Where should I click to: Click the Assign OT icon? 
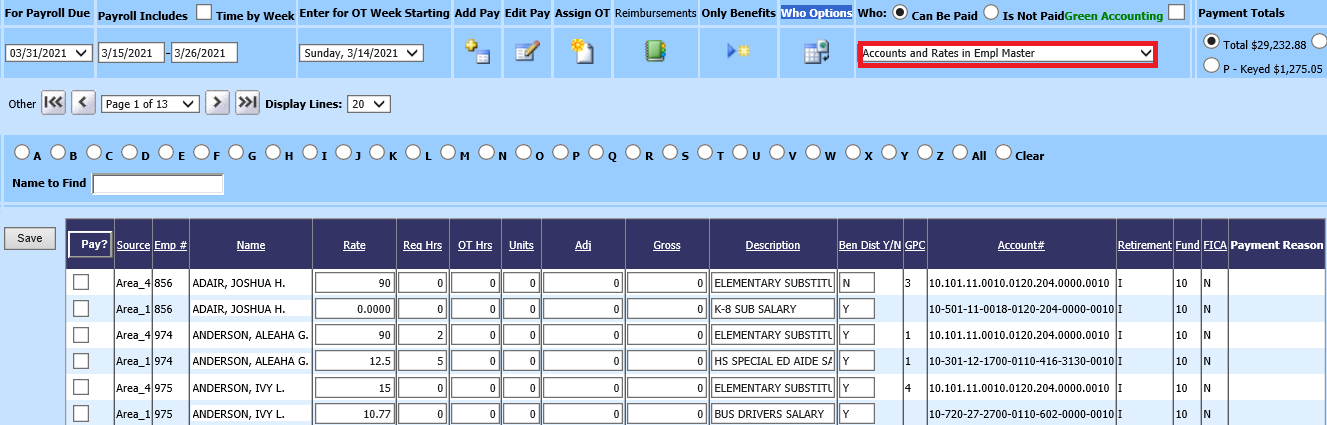[582, 53]
